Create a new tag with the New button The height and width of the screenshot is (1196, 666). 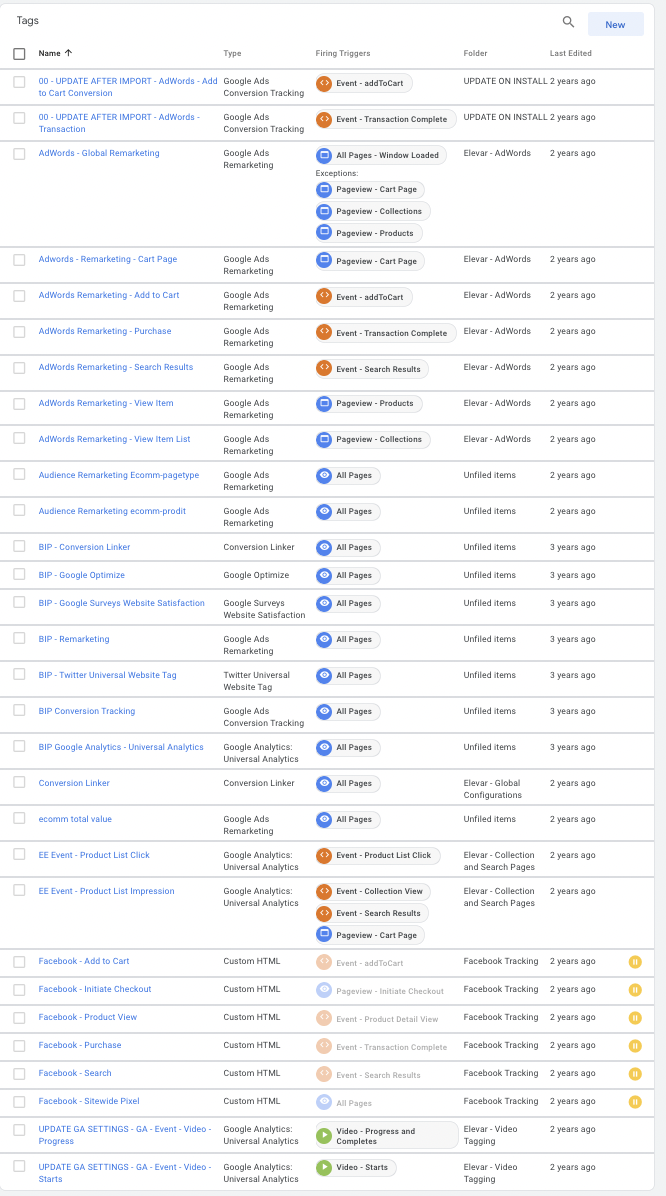tap(615, 24)
